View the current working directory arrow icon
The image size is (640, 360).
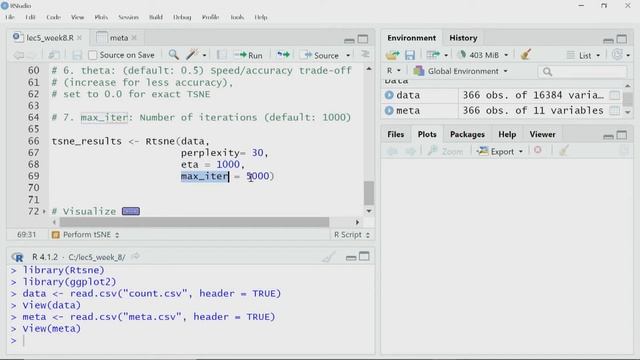click(x=136, y=256)
